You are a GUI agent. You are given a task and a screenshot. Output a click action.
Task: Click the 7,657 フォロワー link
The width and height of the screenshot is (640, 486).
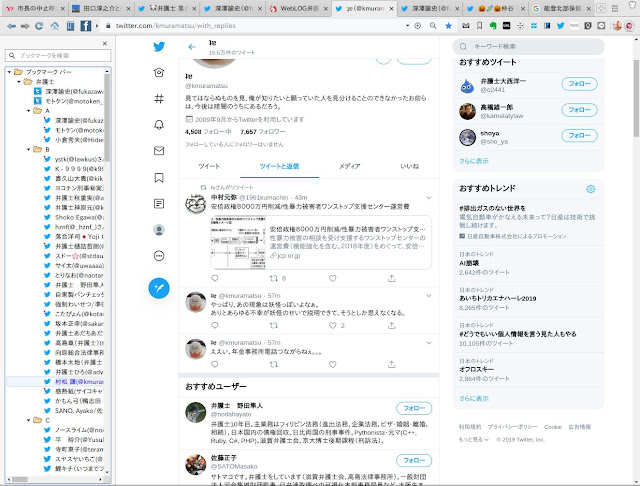click(263, 132)
